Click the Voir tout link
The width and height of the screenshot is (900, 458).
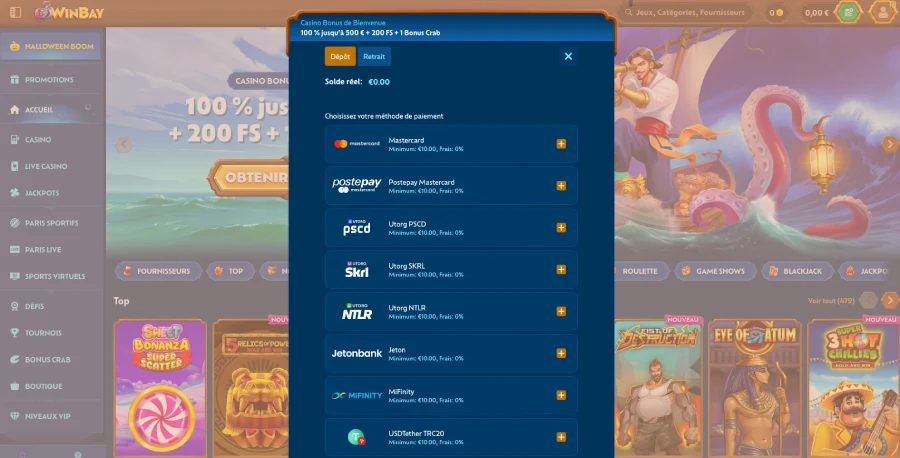[x=831, y=300]
